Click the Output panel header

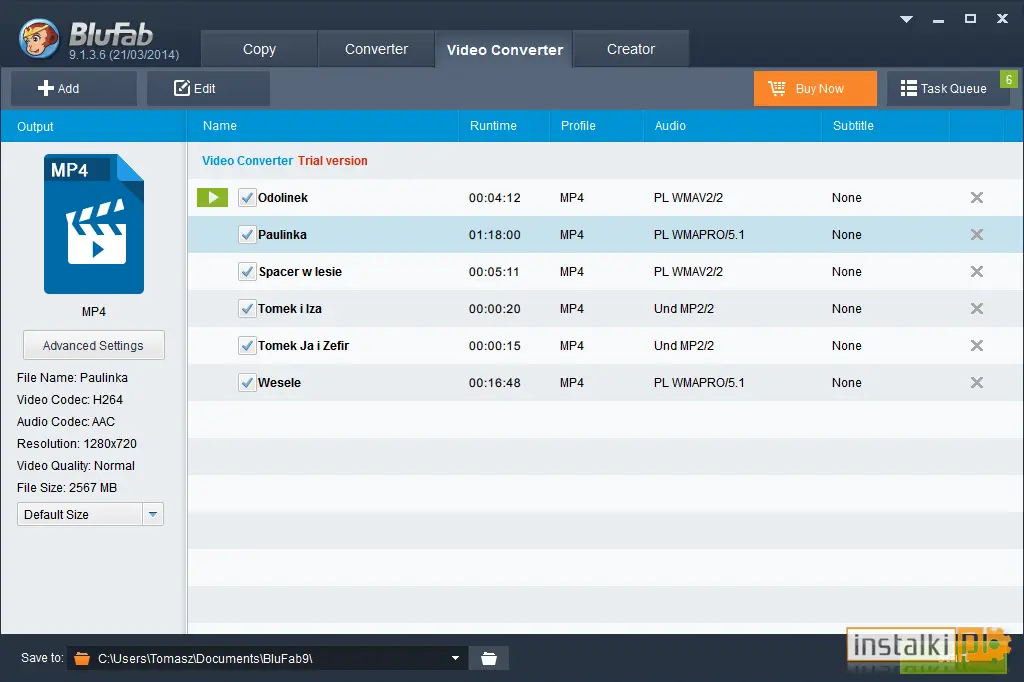pos(93,126)
